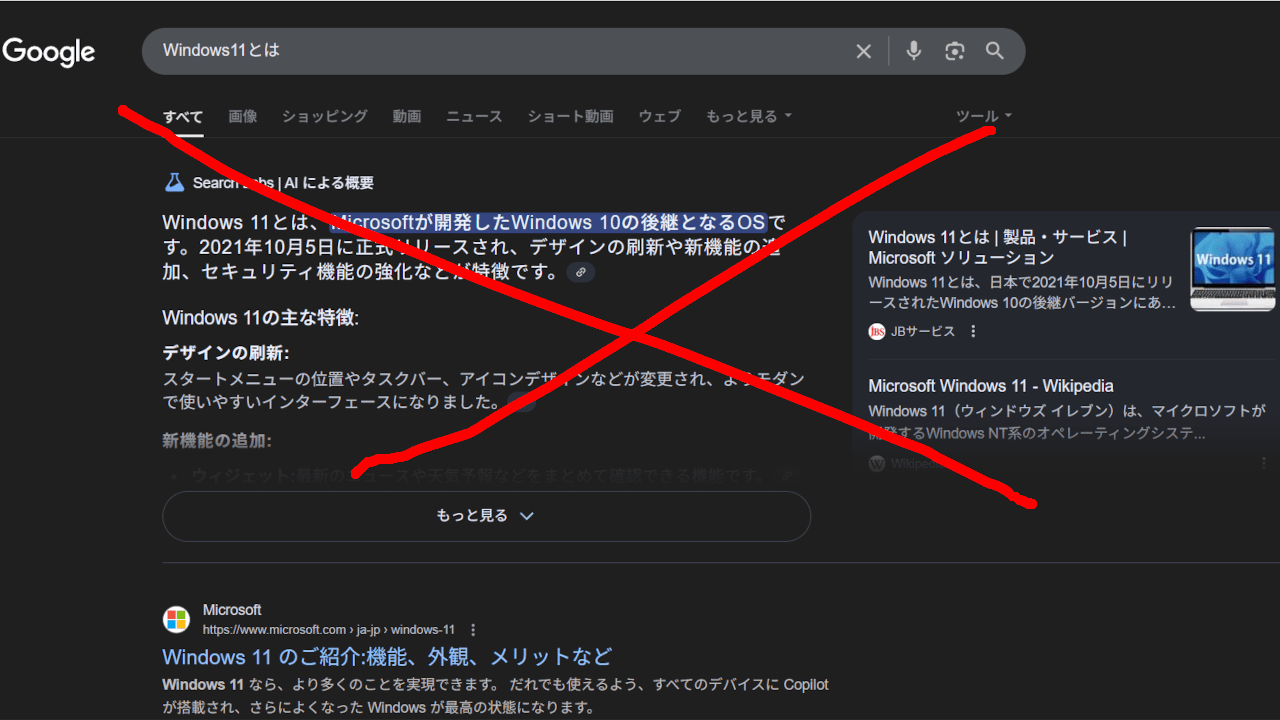The image size is (1280, 720).
Task: Open the ニュース tab
Action: (474, 116)
